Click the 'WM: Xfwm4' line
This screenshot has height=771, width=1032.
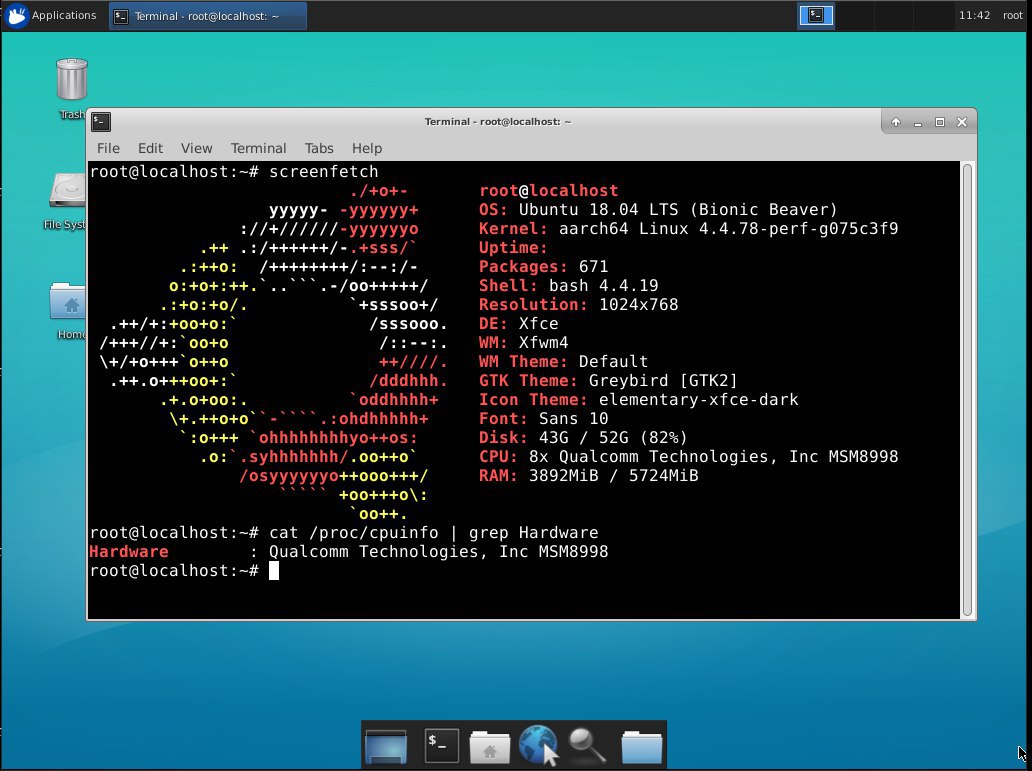tap(524, 342)
